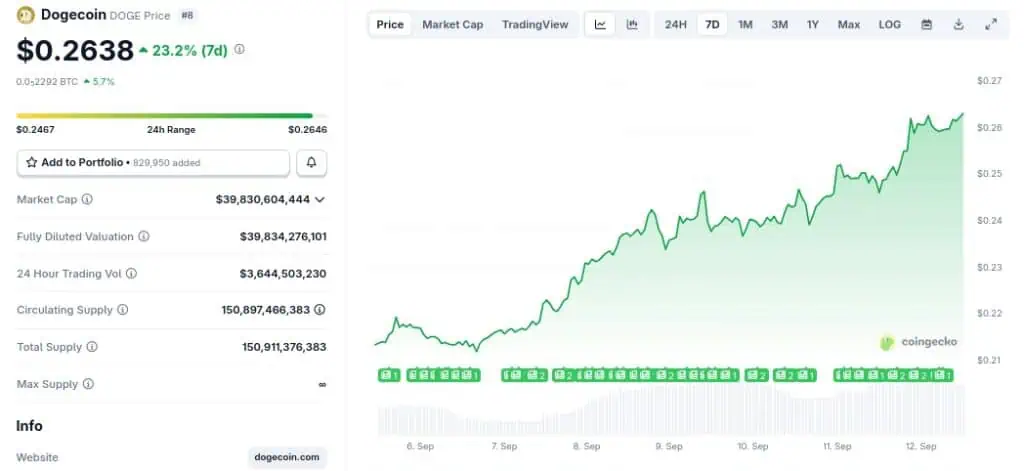Screen dimensions: 1024x471
Task: Set chart range to 24H
Action: tap(676, 25)
